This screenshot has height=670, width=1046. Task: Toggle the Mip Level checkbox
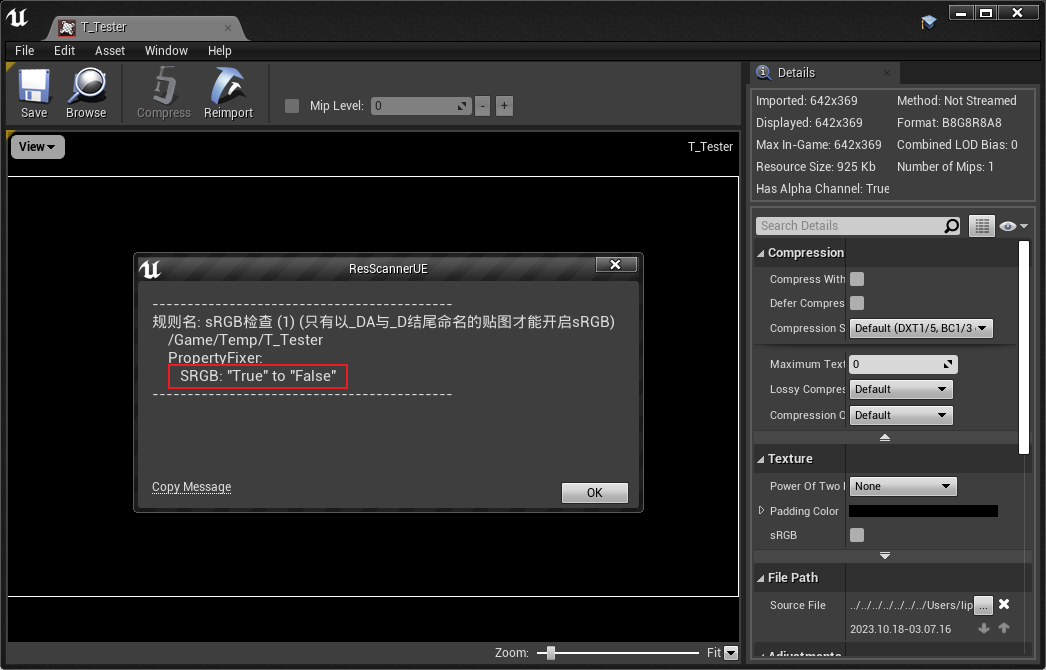click(x=292, y=106)
